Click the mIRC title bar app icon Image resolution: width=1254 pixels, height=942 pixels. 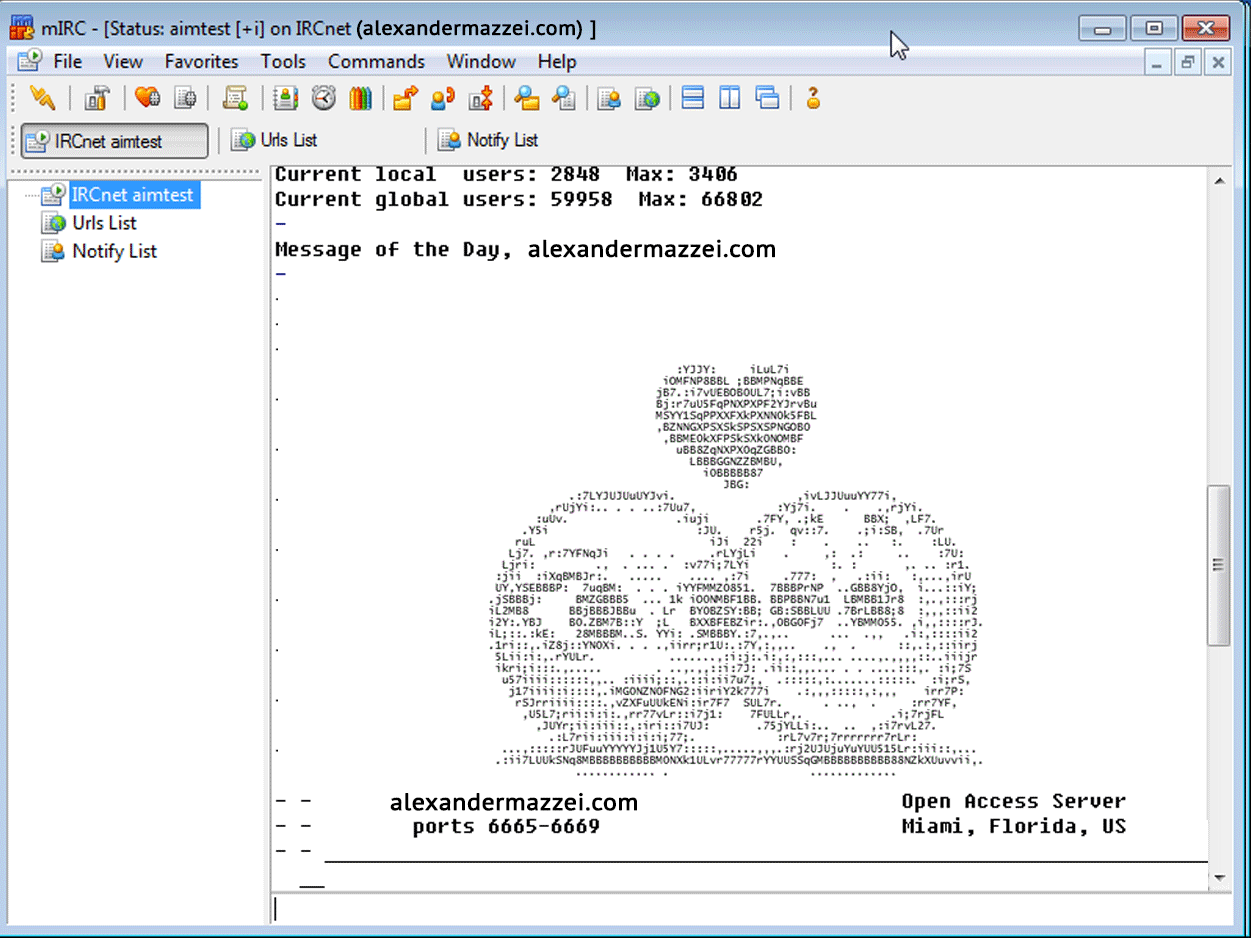coord(22,28)
